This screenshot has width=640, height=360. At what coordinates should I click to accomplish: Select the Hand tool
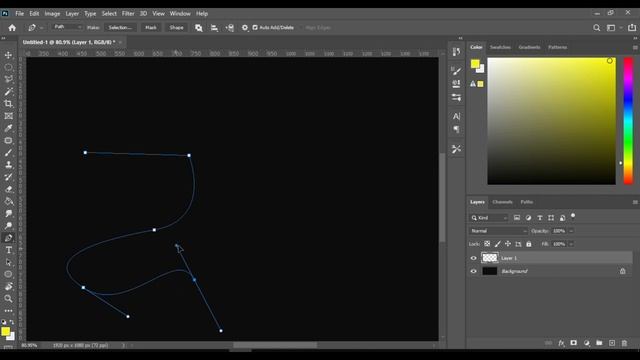pyautogui.click(x=8, y=287)
